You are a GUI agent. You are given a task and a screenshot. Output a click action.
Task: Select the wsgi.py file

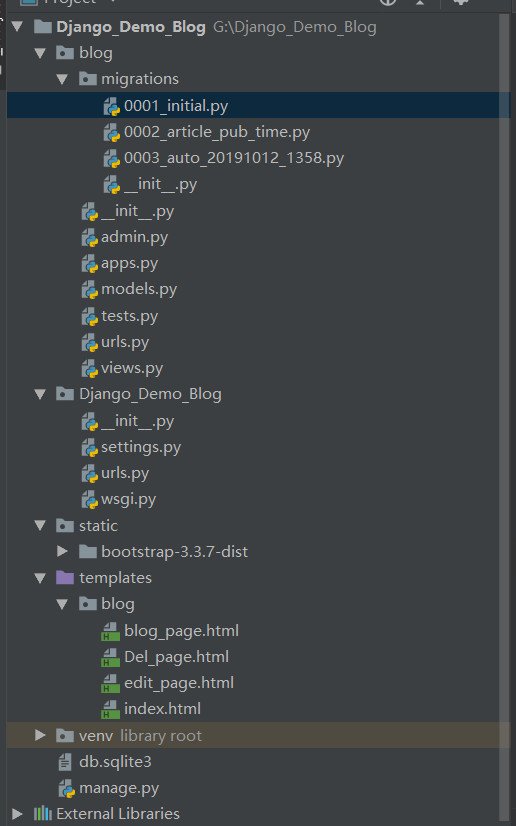pyautogui.click(x=128, y=499)
